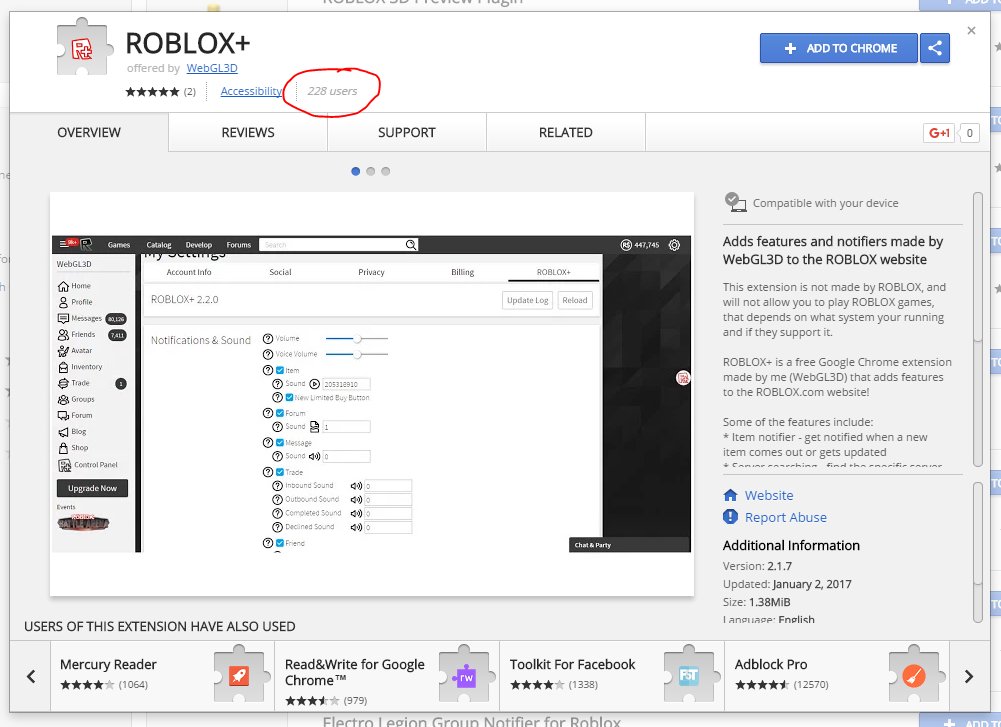
Task: Click the Robux balance icon in preview
Action: point(626,244)
